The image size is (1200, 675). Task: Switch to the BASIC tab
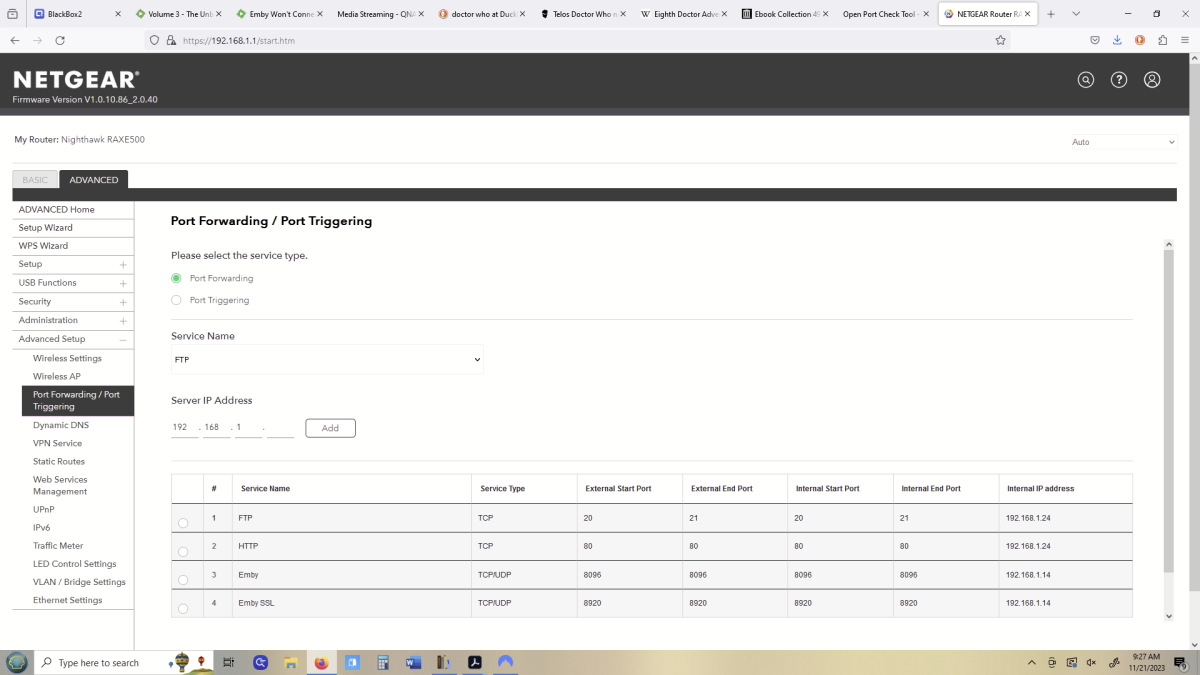tap(35, 180)
